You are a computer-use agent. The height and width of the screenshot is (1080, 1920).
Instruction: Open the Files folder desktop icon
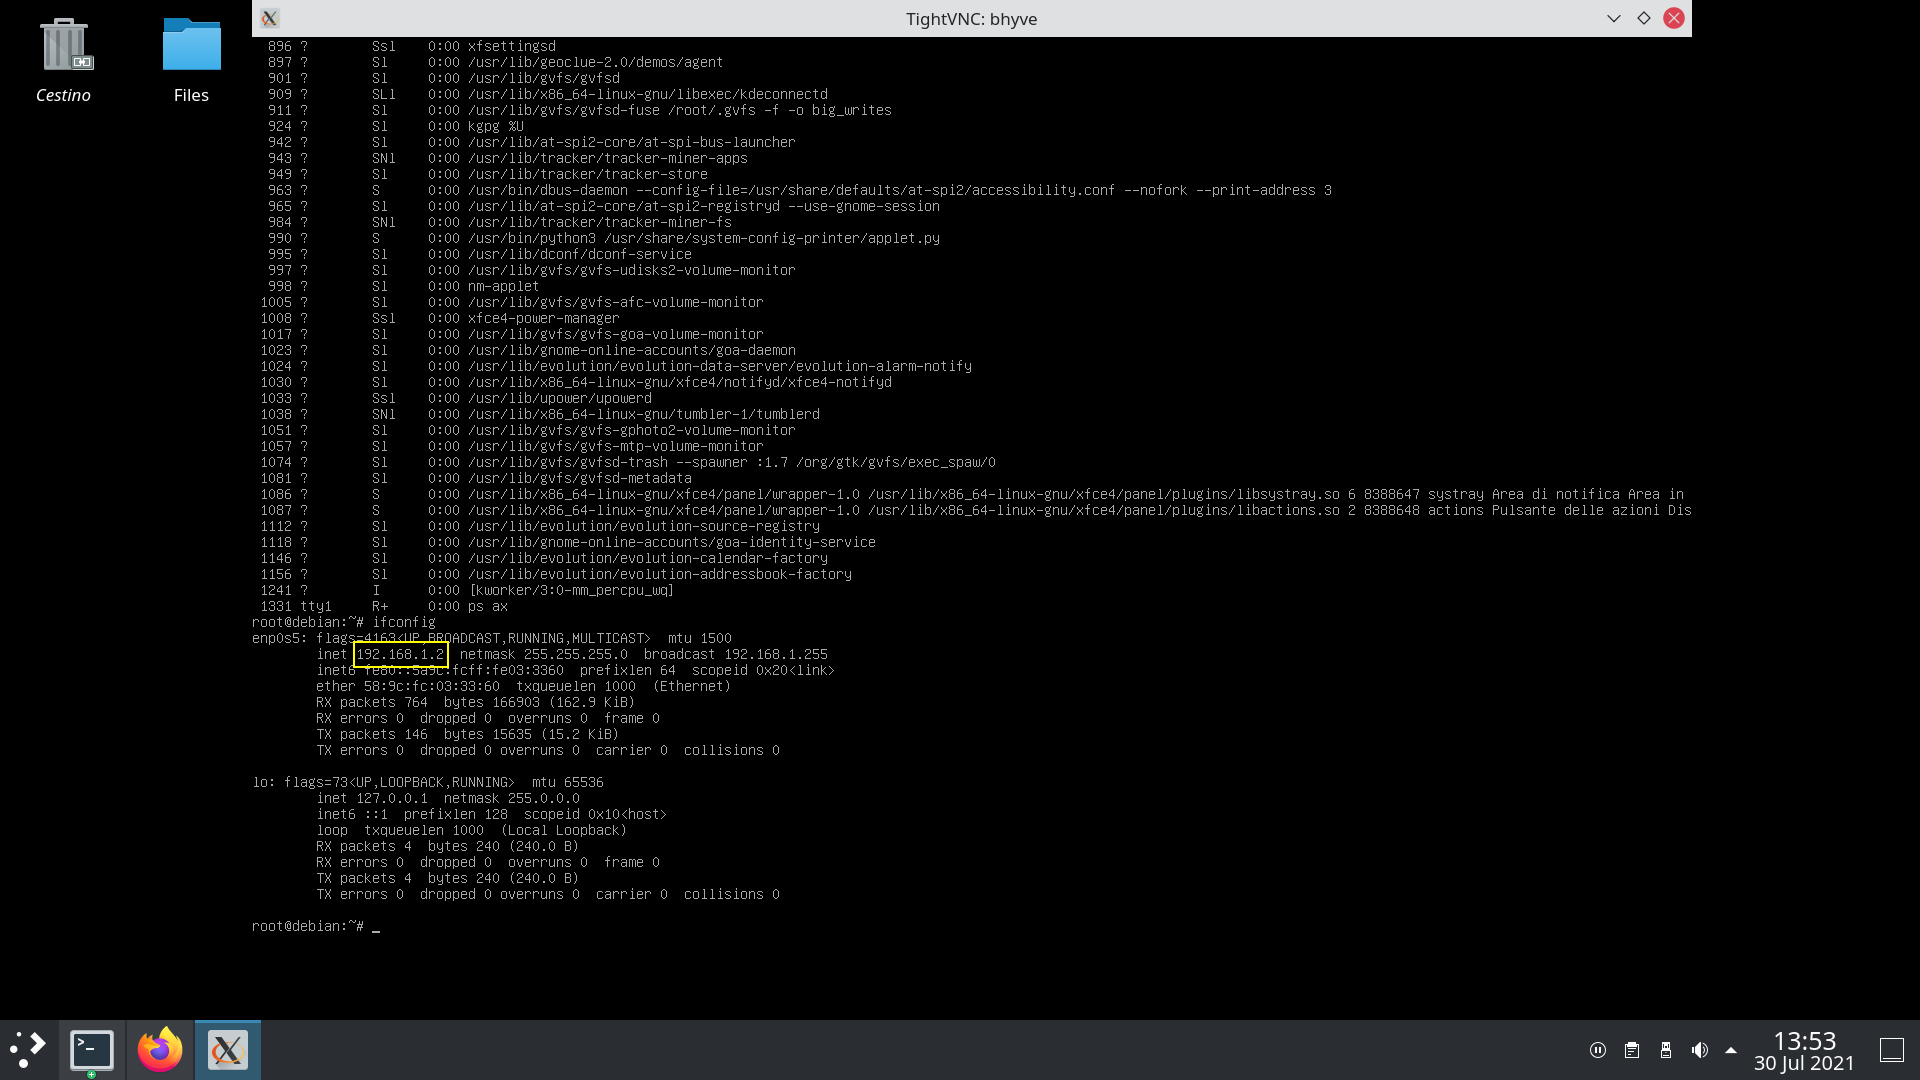click(x=191, y=60)
